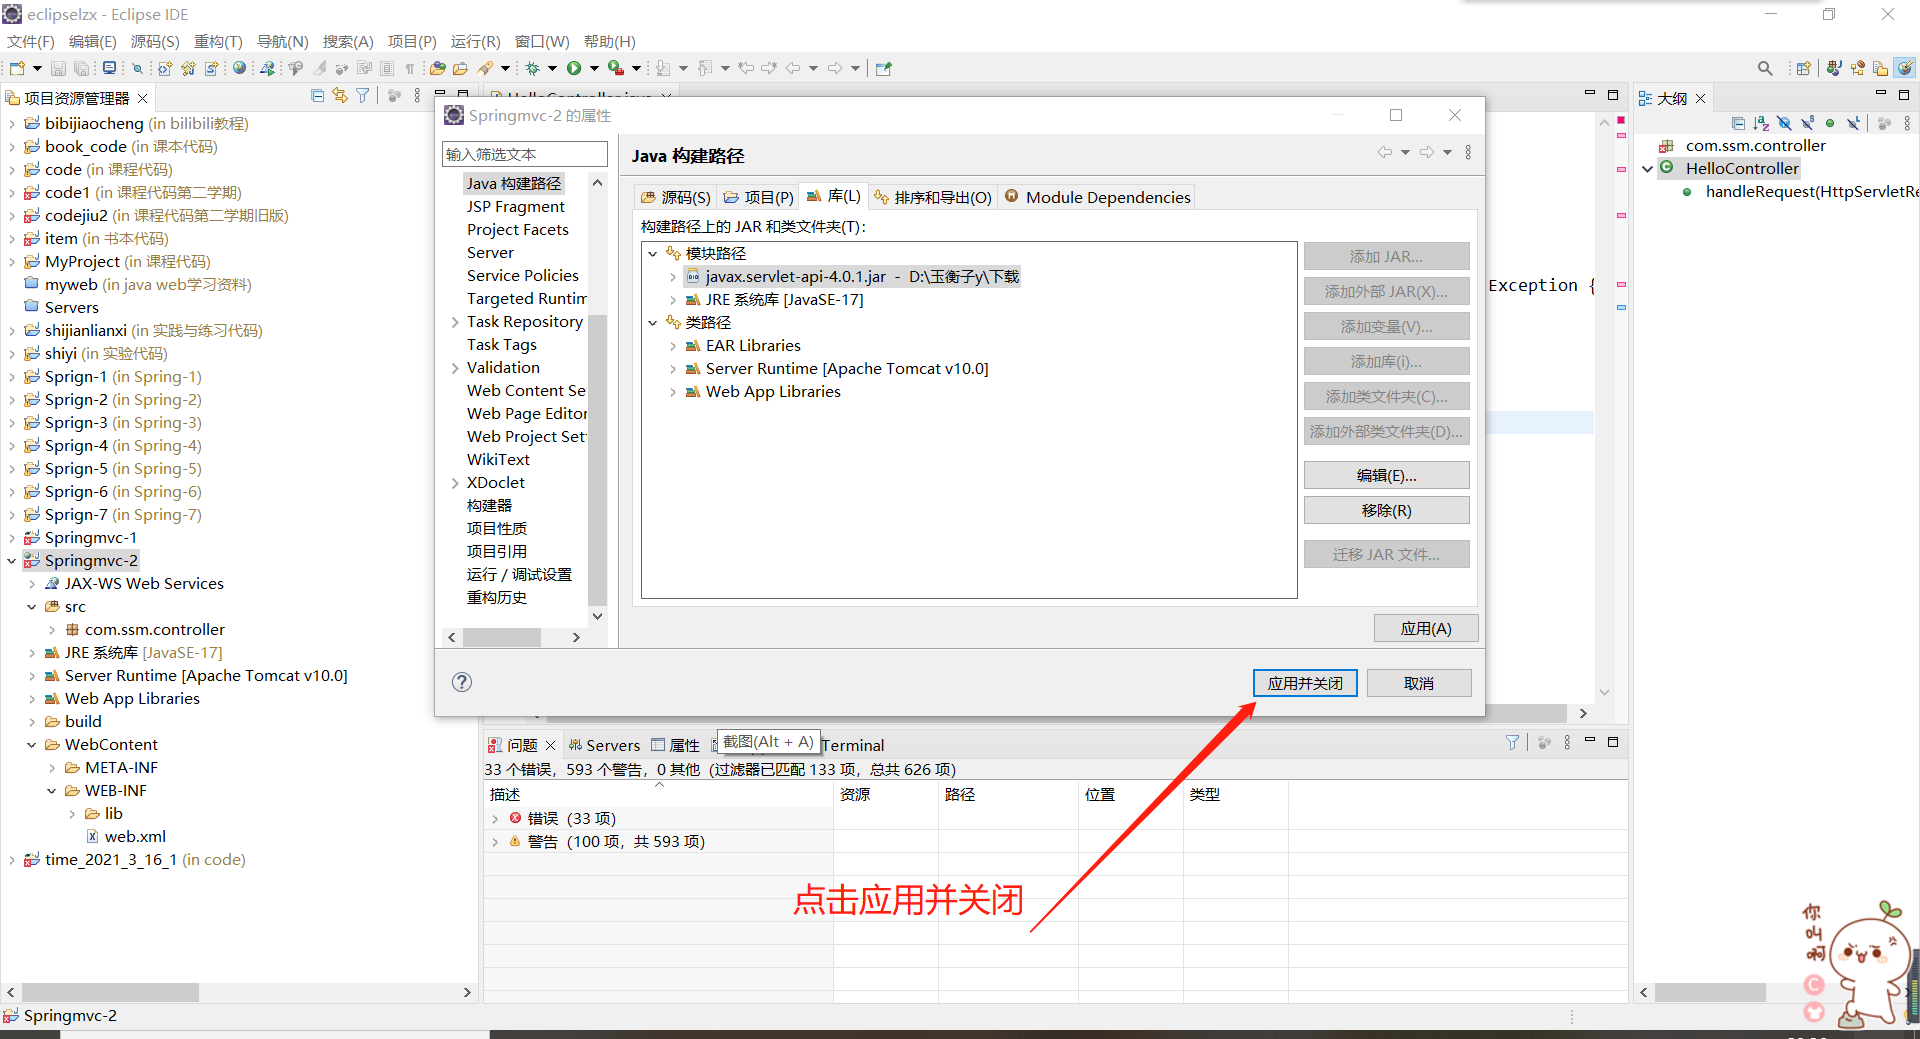Image resolution: width=1920 pixels, height=1039 pixels.
Task: Toggle Link with Editor in Project Explorer
Action: click(x=340, y=96)
